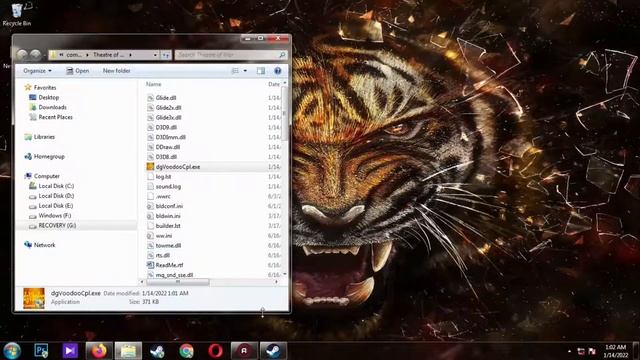Image resolution: width=640 pixels, height=360 pixels.
Task: Click the refresh button beside address bar
Action: point(166,55)
